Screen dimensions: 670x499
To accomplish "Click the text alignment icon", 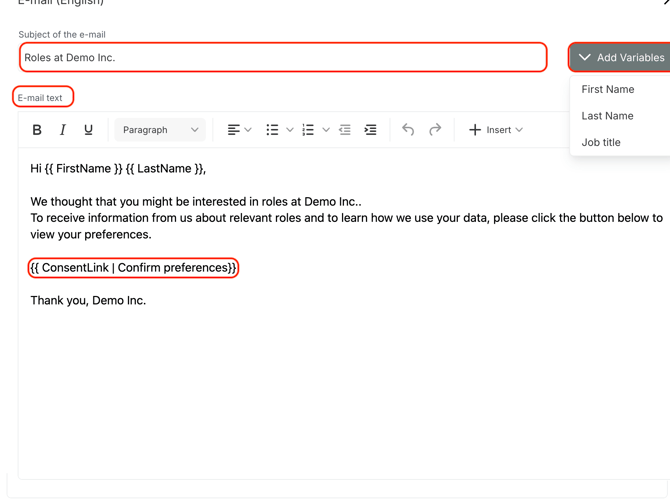I will click(234, 130).
